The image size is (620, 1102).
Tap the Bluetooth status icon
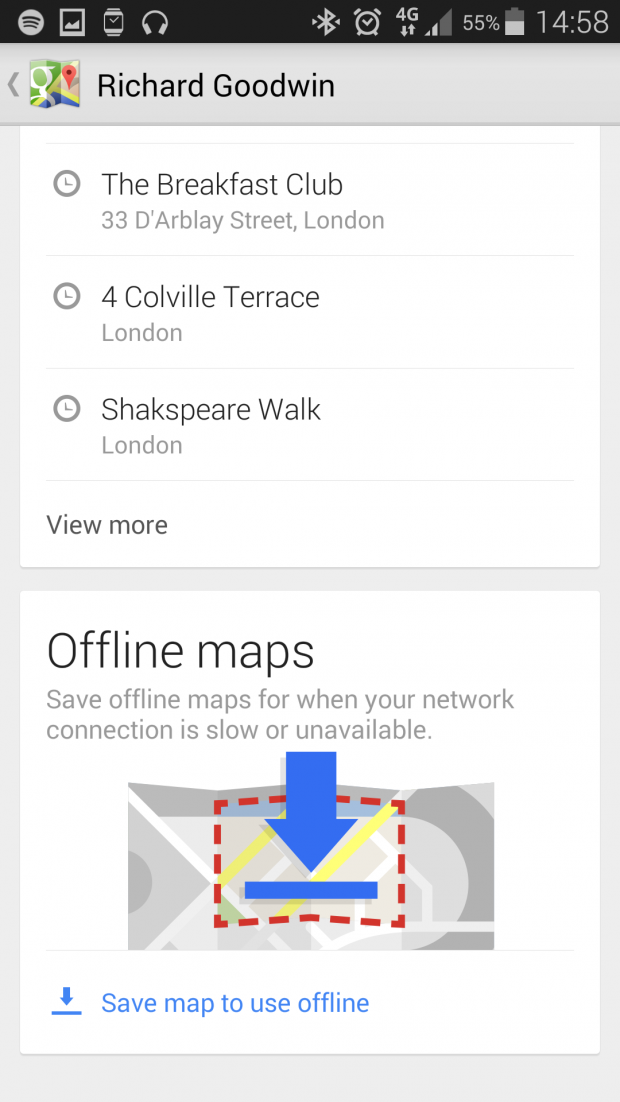pos(325,21)
